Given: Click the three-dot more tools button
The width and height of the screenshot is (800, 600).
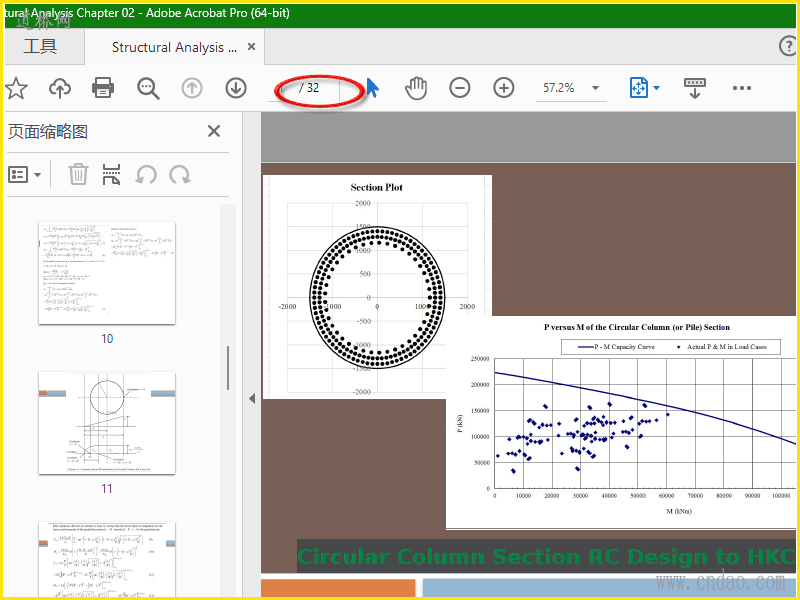Looking at the screenshot, I should click(x=741, y=88).
